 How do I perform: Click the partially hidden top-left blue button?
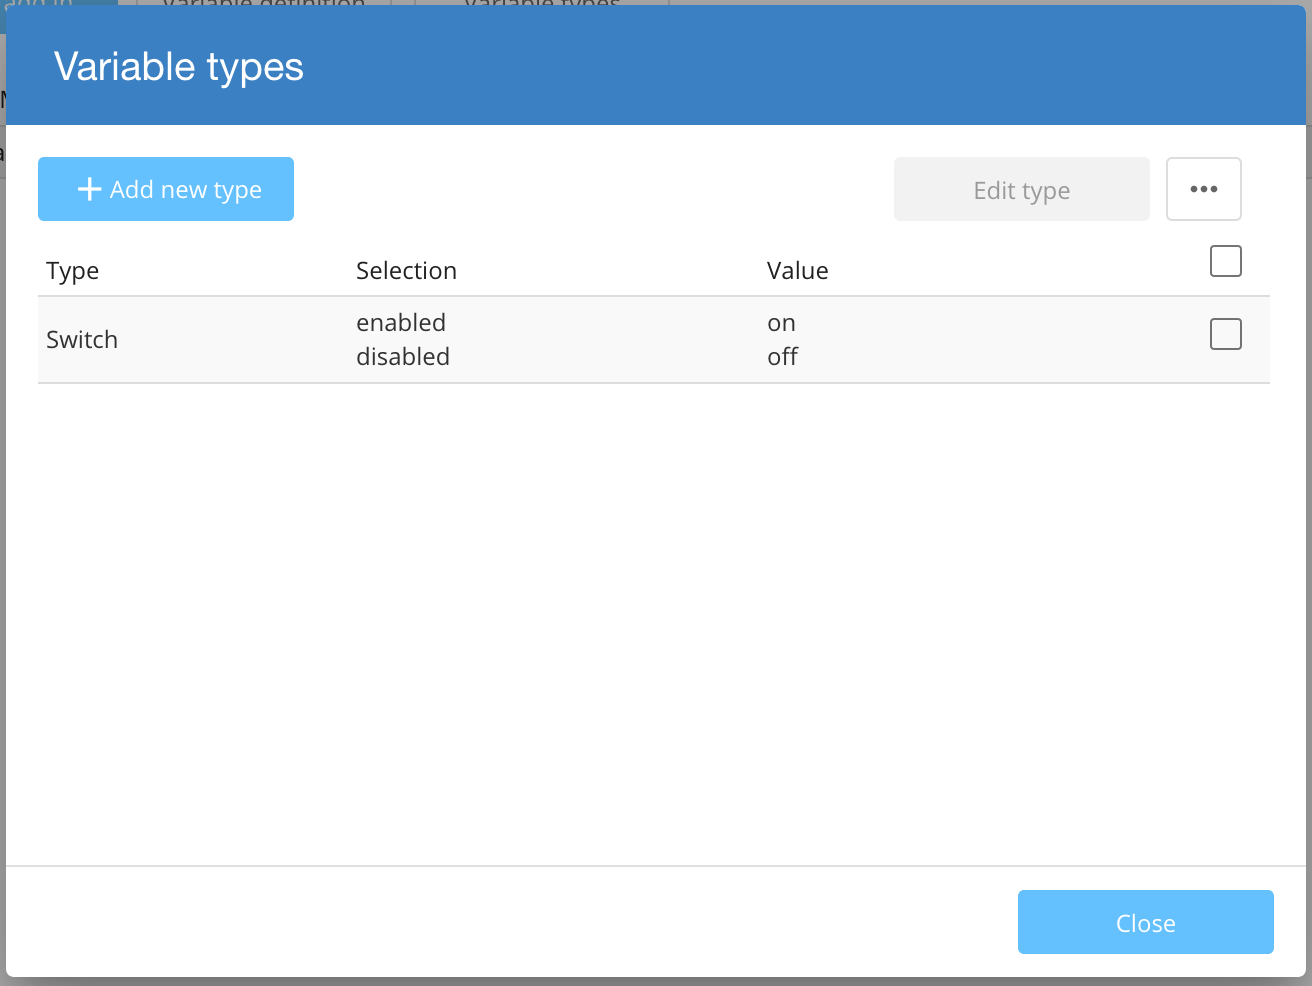pyautogui.click(x=60, y=3)
